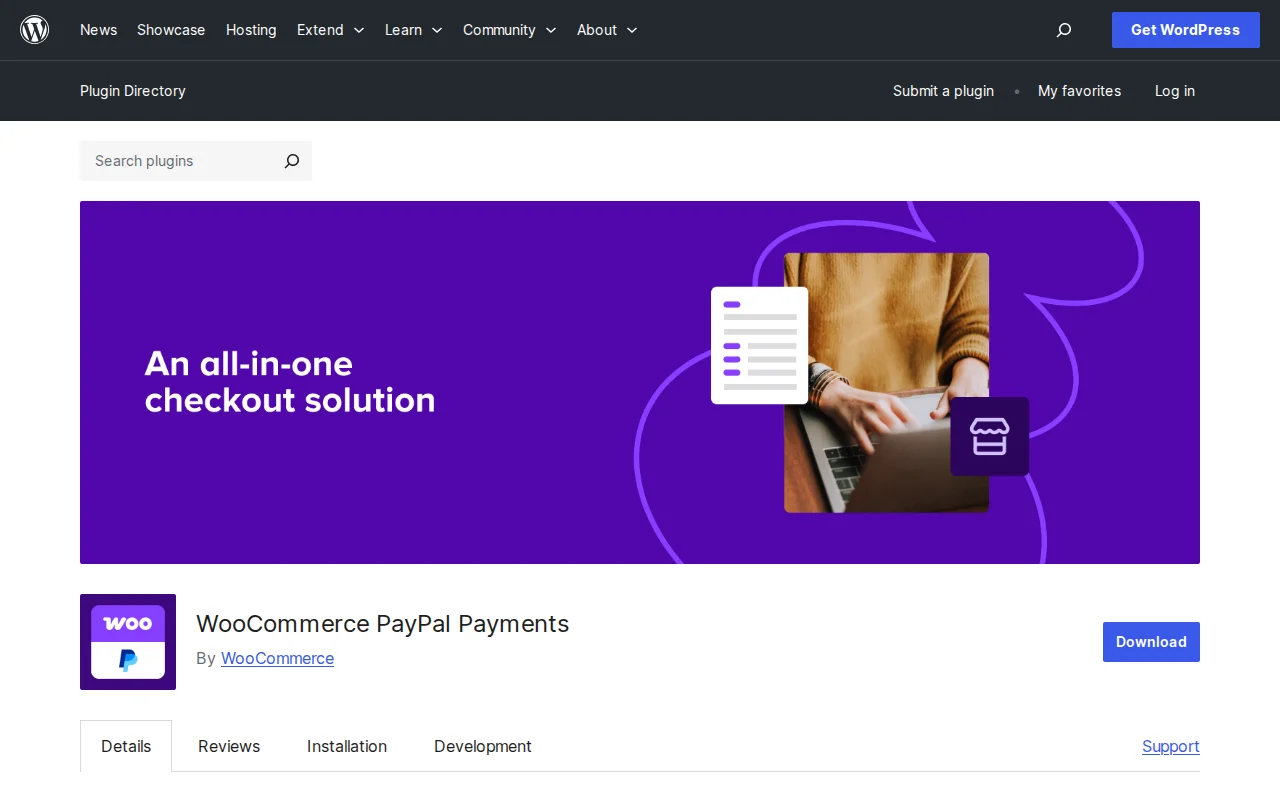Visit the WooCommerce author link
This screenshot has width=1280, height=800.
point(277,658)
